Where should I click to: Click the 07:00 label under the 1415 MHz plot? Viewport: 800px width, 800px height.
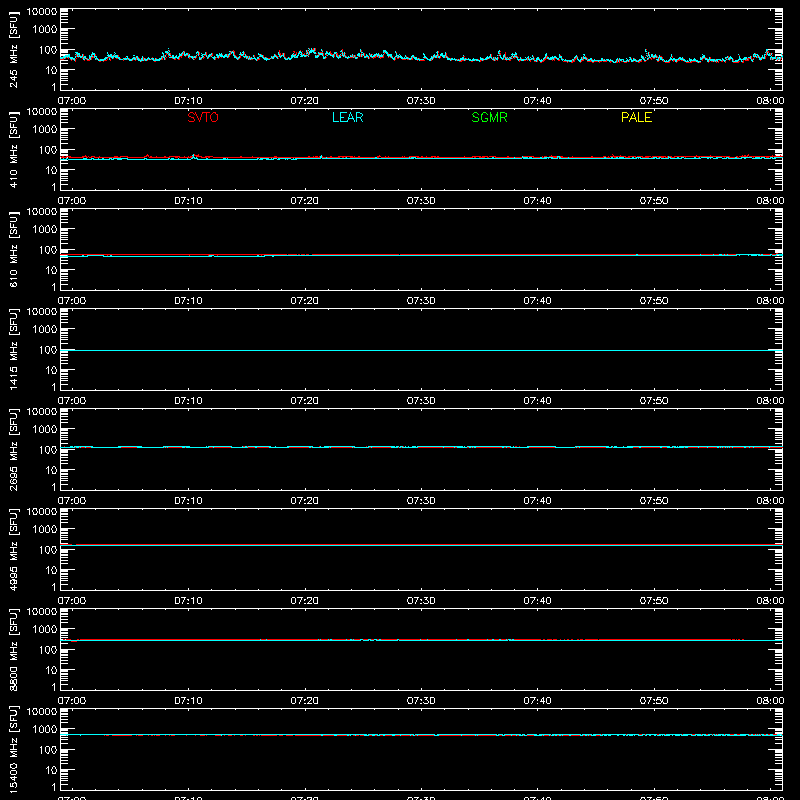(x=72, y=401)
